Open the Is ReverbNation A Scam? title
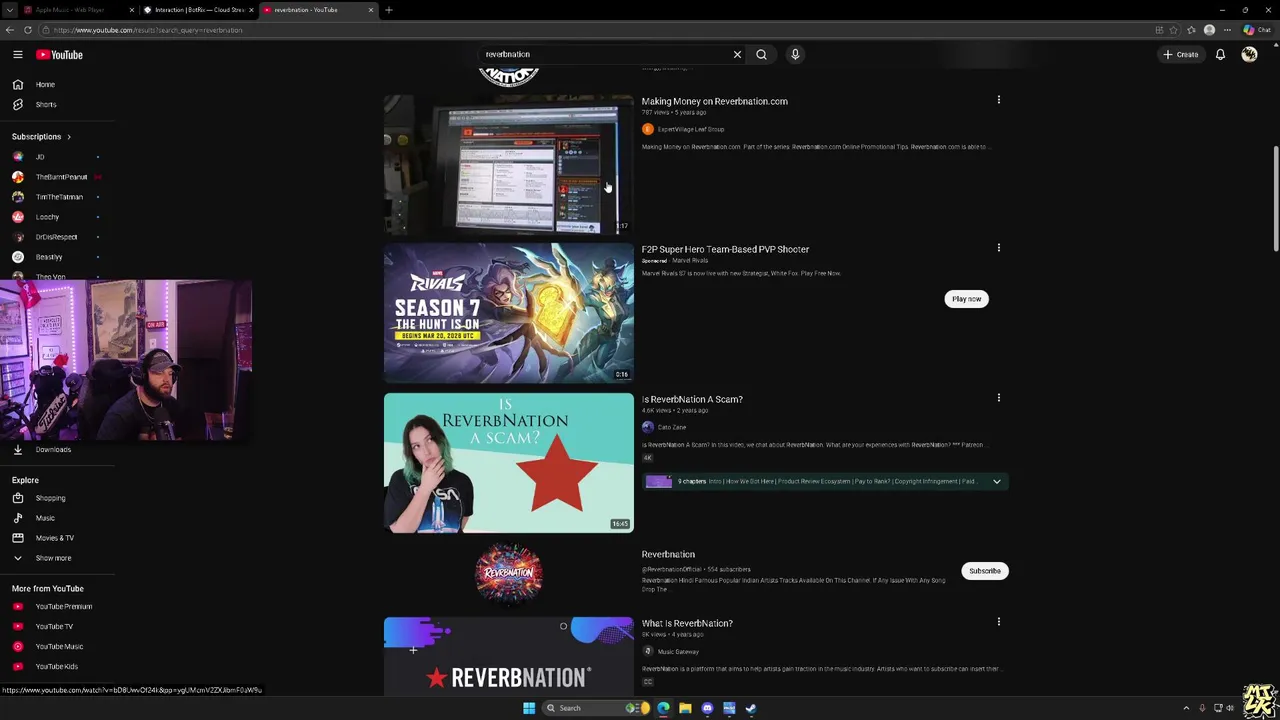Viewport: 1280px width, 720px height. tap(692, 399)
